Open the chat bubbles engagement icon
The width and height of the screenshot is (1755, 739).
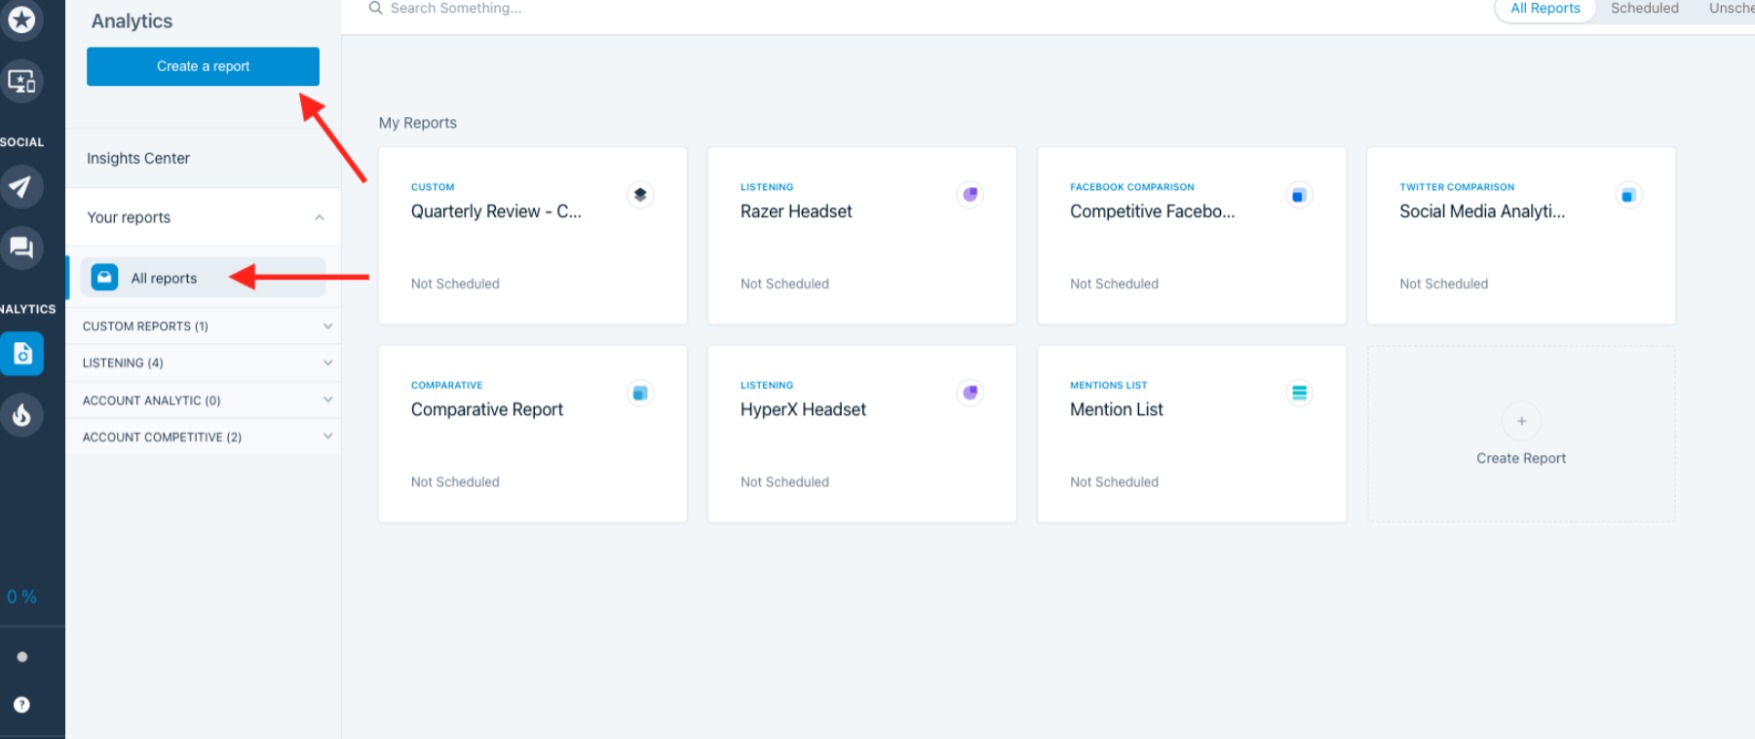pyautogui.click(x=22, y=247)
